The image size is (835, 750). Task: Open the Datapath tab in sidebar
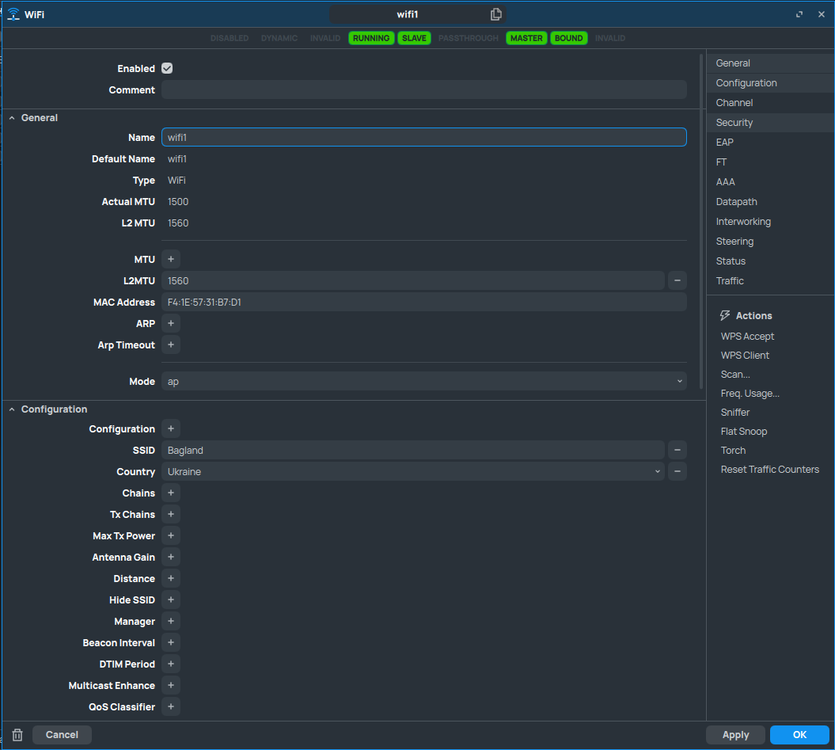[736, 202]
